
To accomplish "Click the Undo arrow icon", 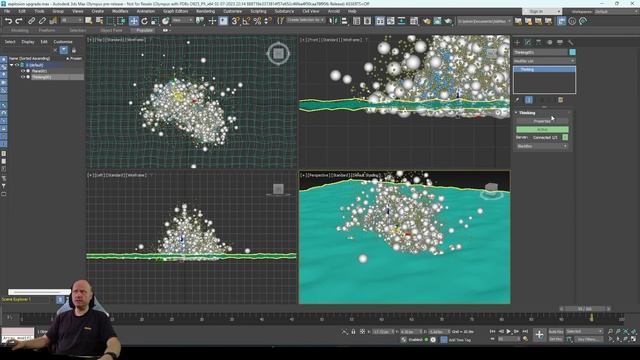I will (8, 21).
